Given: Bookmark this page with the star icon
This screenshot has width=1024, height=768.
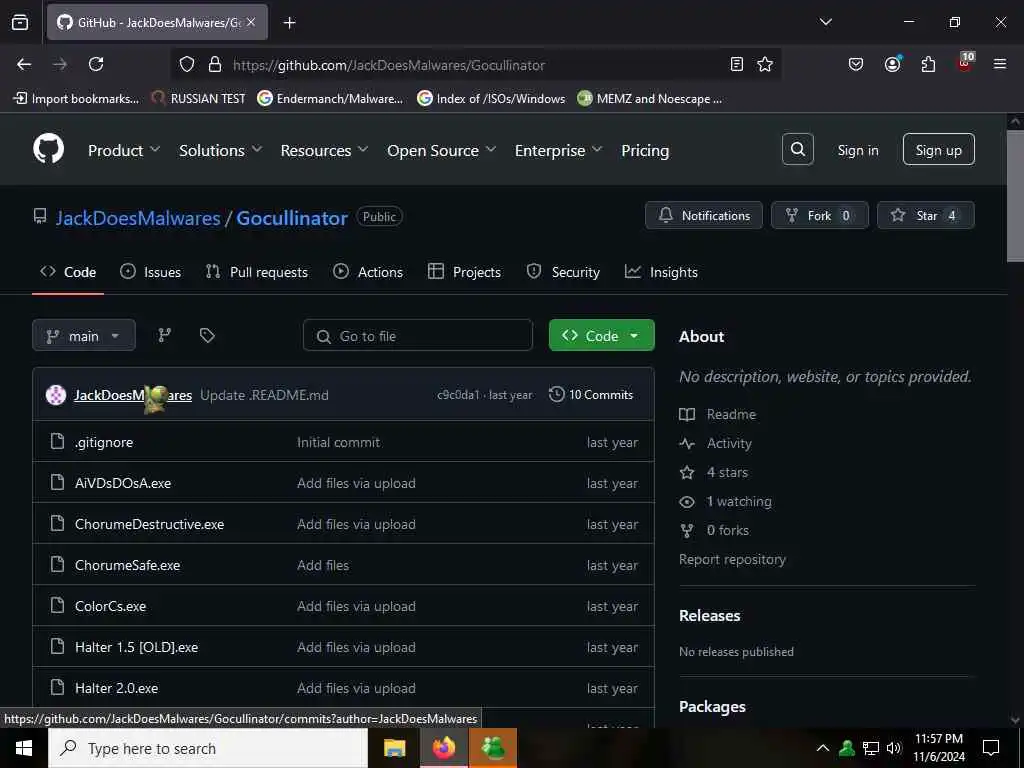Looking at the screenshot, I should click(765, 64).
